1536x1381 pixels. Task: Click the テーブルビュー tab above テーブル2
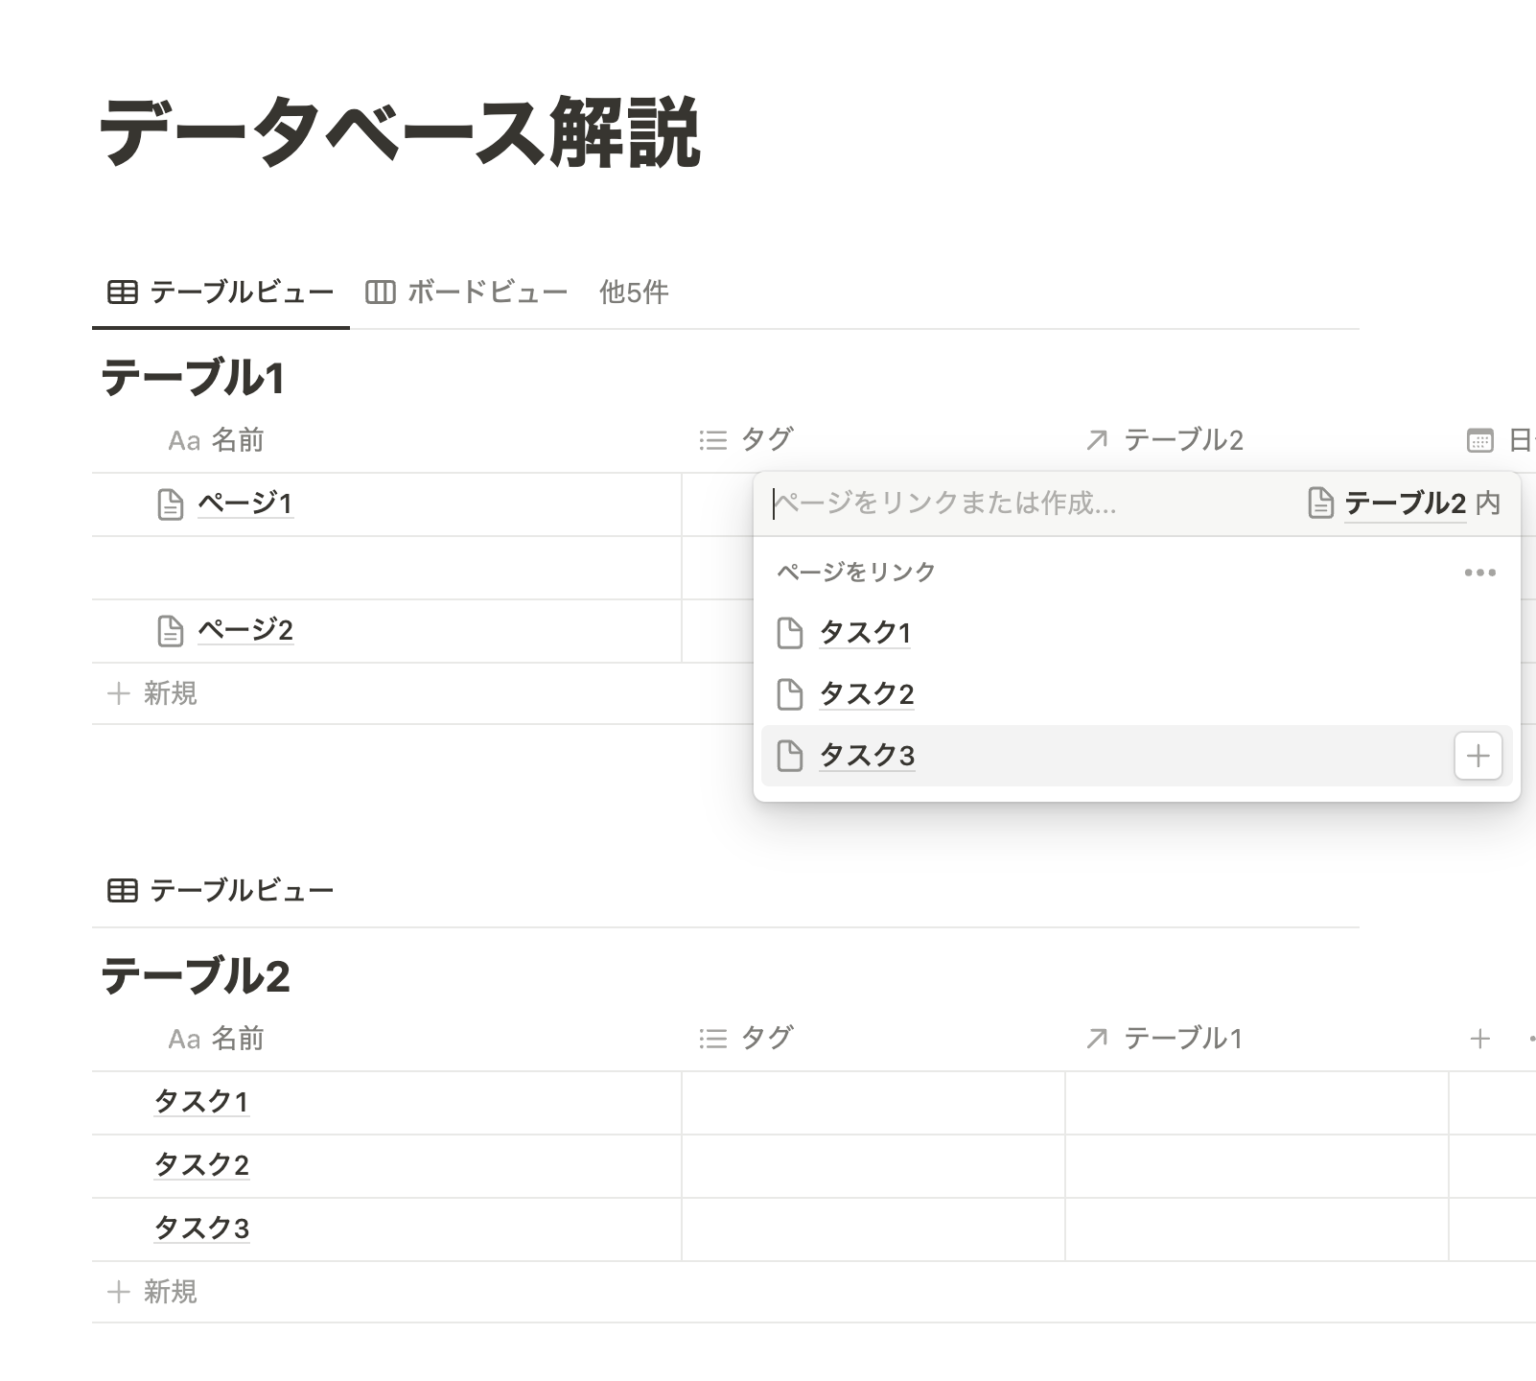click(221, 890)
